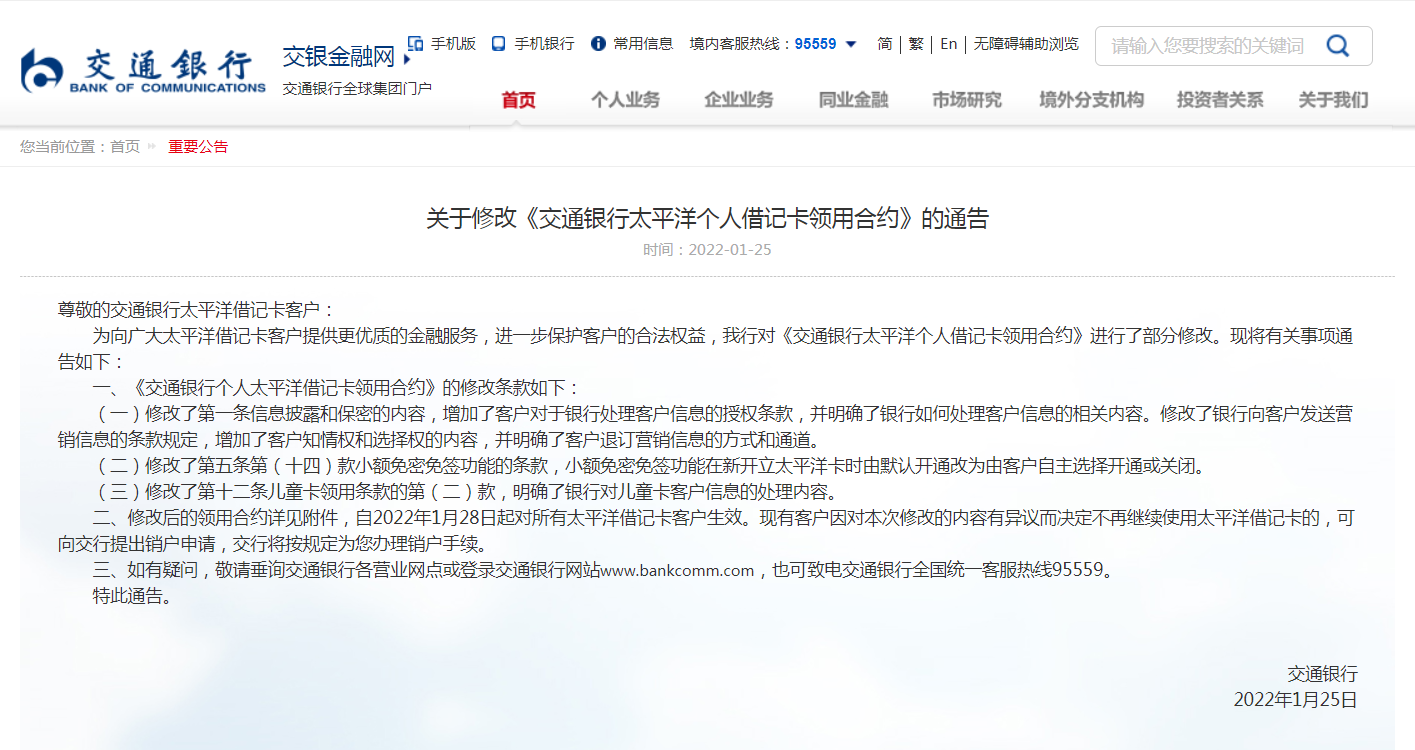Click the www.bankcomm.com URL text
The width and height of the screenshot is (1415, 750).
677,571
